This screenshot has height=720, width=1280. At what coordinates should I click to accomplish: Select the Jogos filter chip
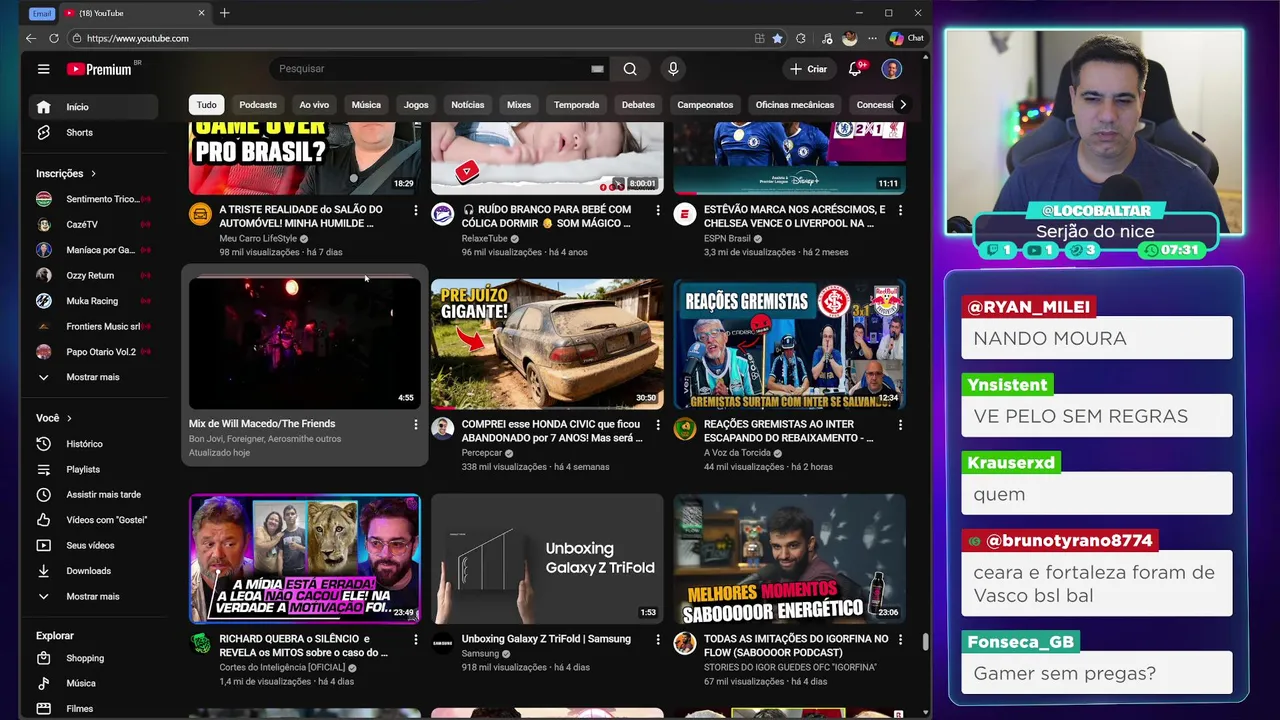tap(416, 105)
